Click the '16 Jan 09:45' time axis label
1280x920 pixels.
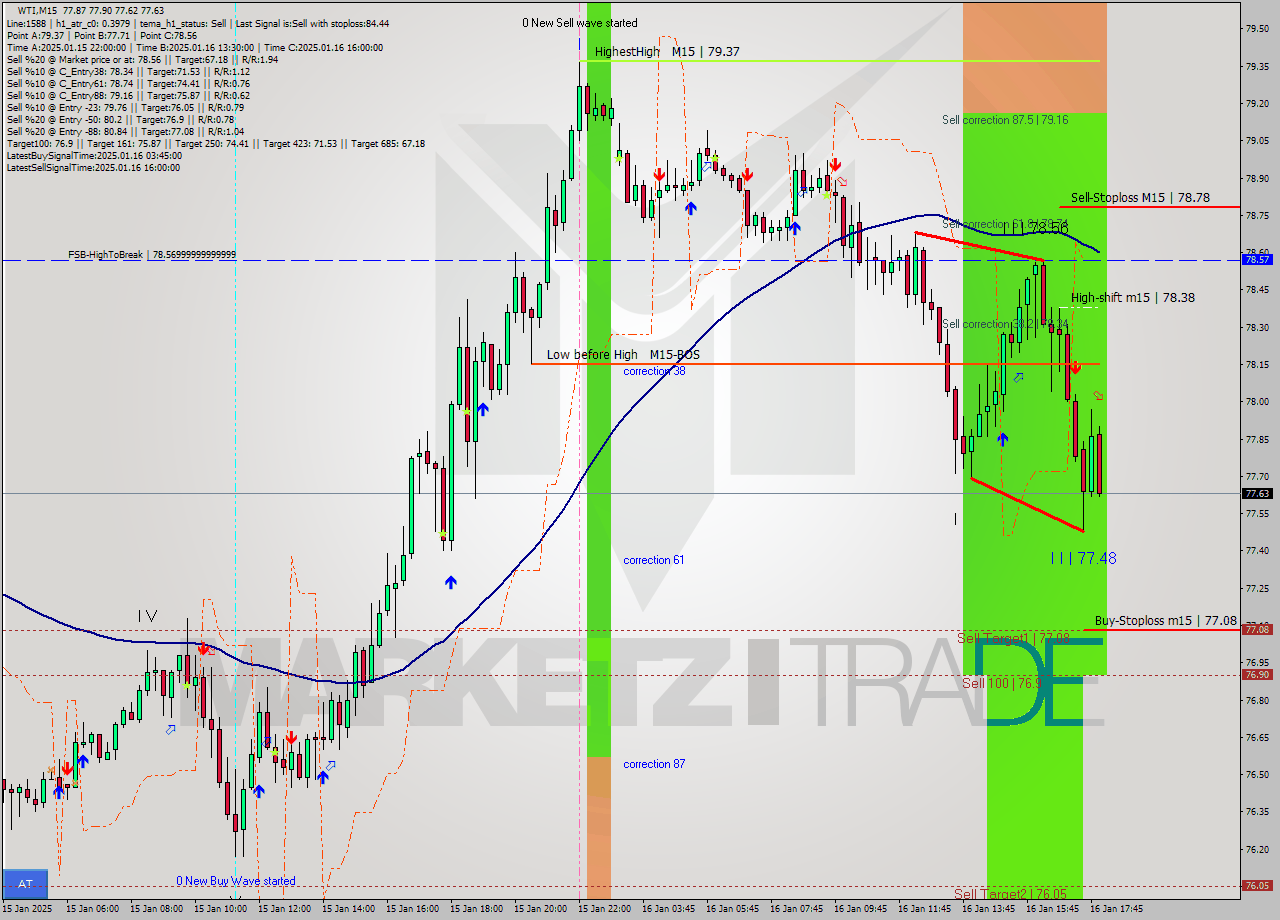[863, 909]
